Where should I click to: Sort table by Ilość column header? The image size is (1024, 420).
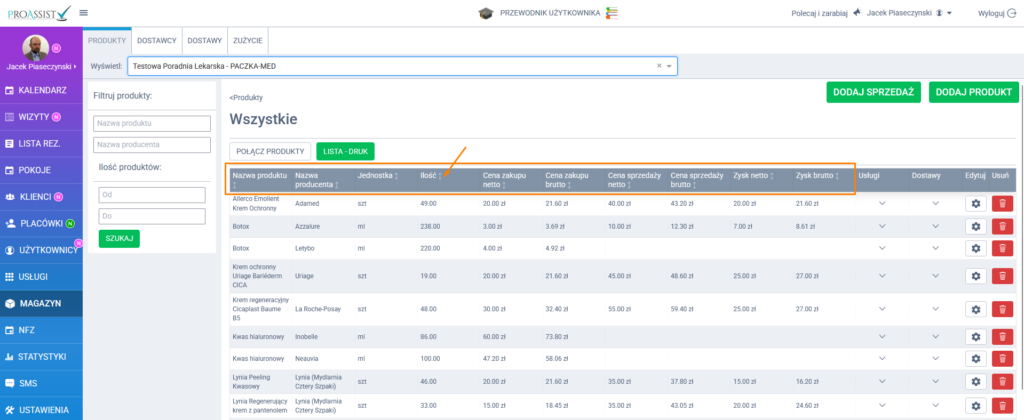pos(430,176)
